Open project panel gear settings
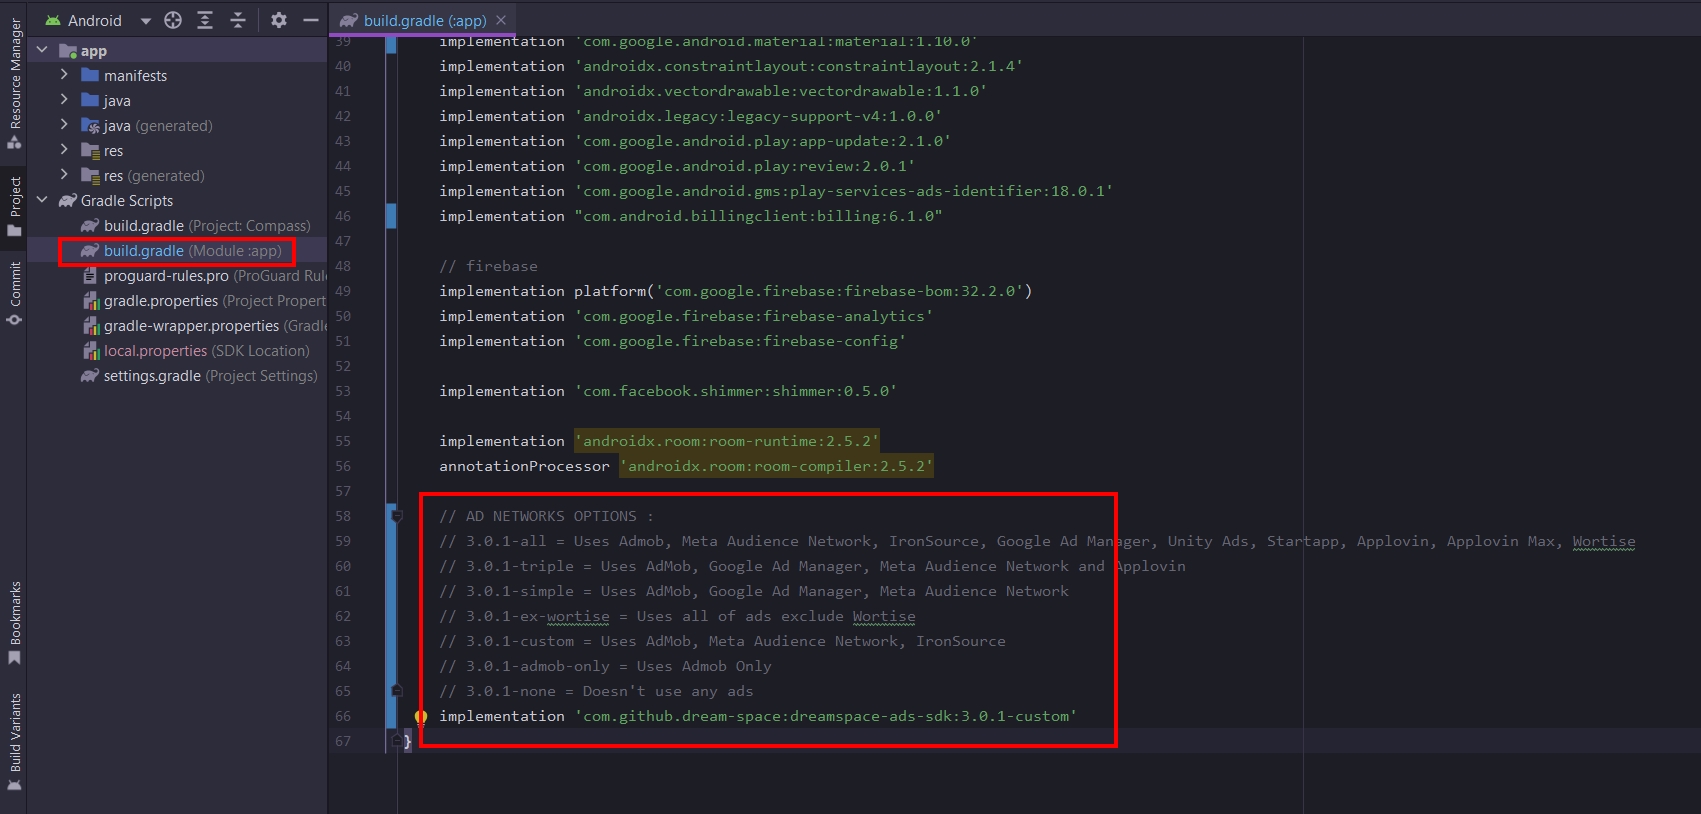The width and height of the screenshot is (1701, 814). (x=279, y=20)
